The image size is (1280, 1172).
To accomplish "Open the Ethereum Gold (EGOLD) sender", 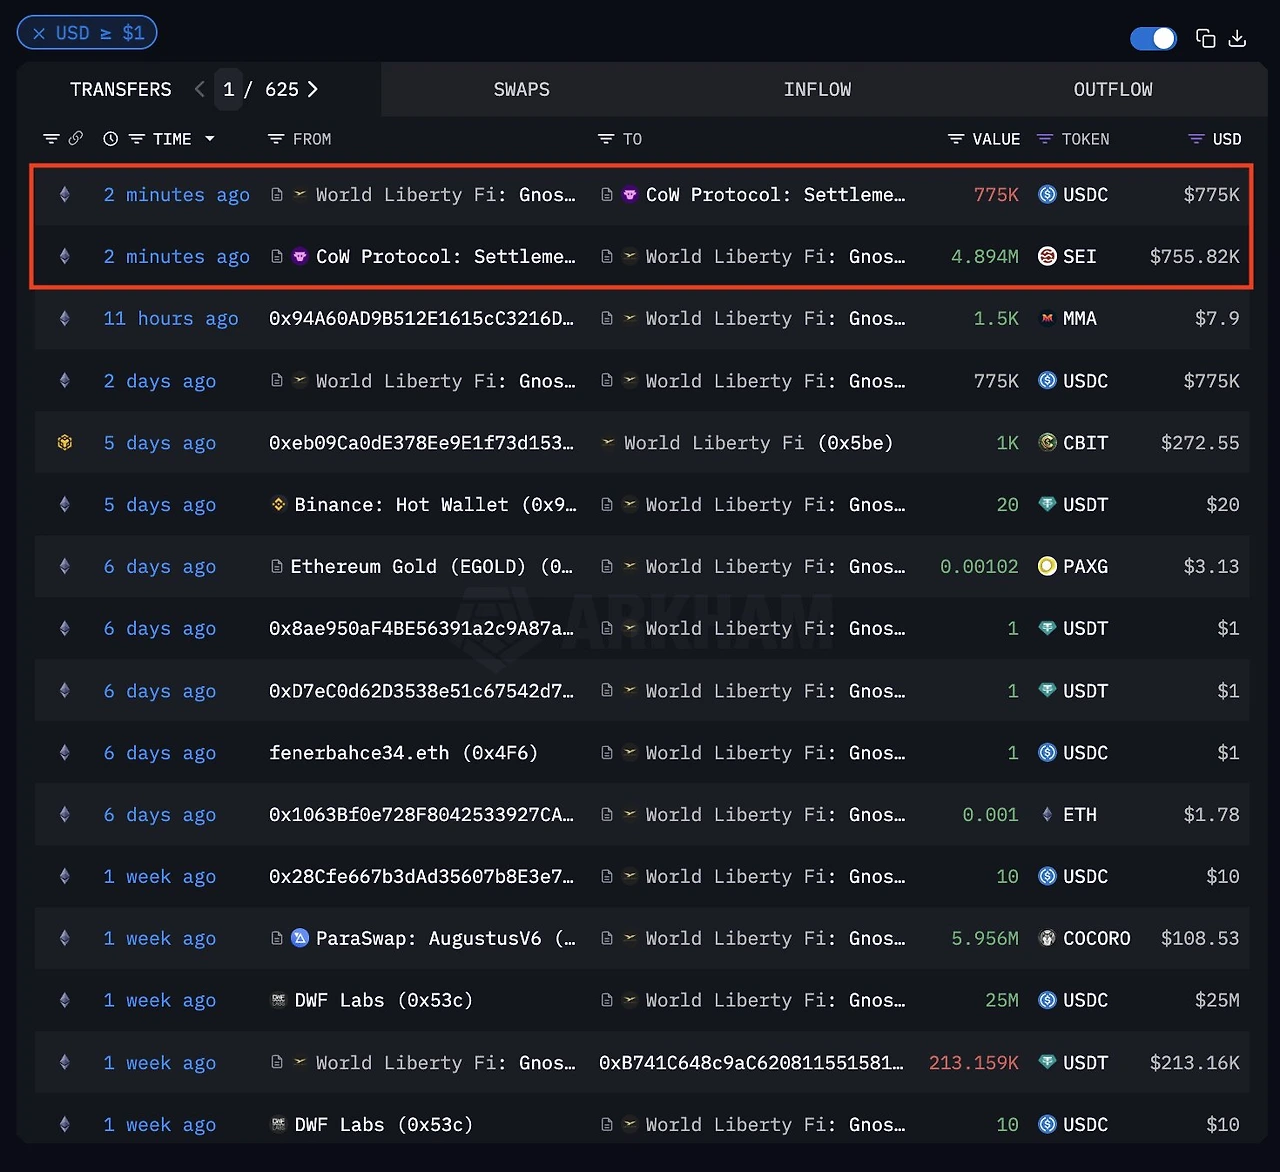I will pyautogui.click(x=431, y=567).
